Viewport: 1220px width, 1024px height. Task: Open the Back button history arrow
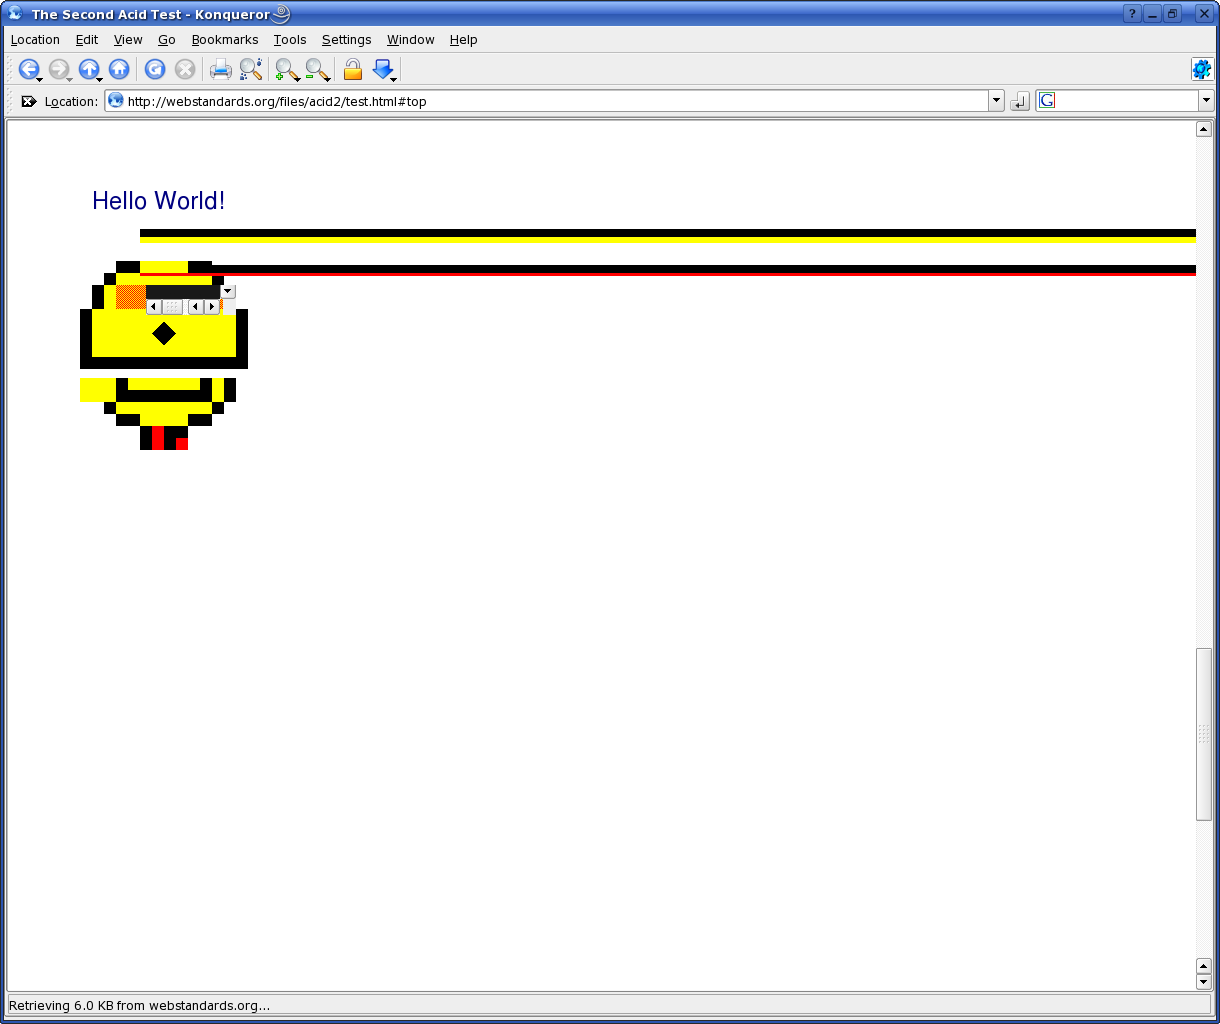coord(39,78)
